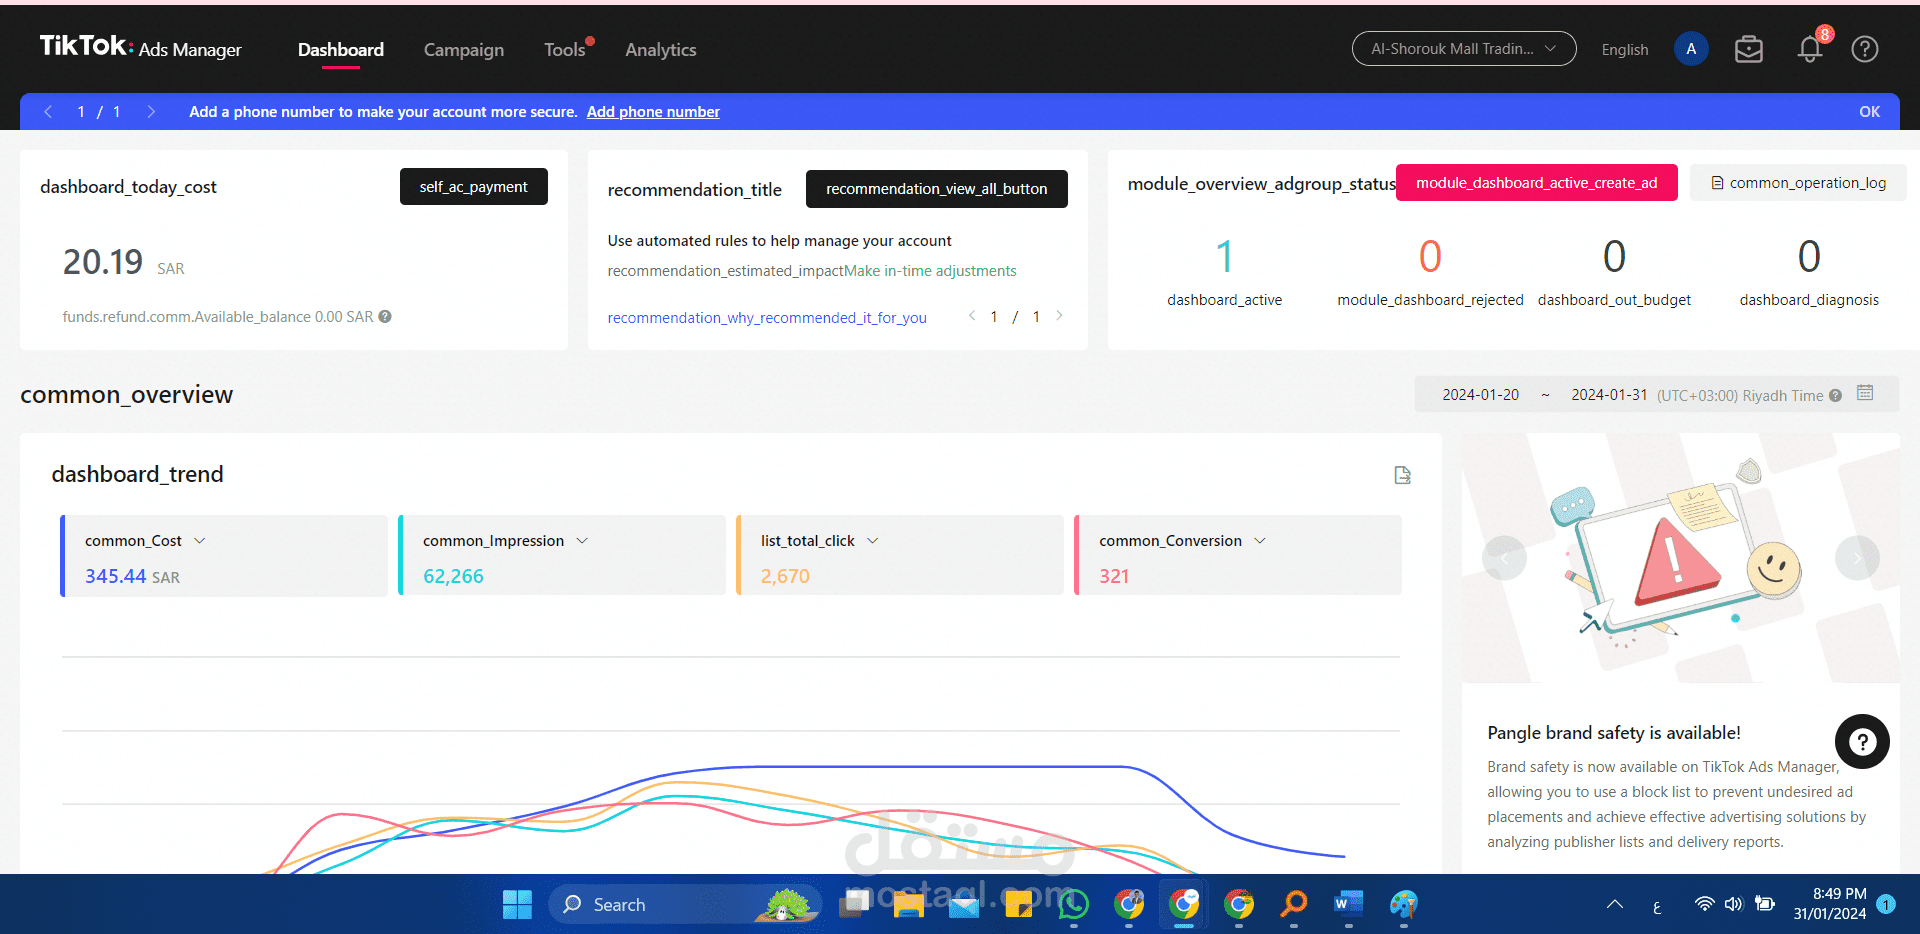Click the dashboard_out_budget count 0
This screenshot has width=1920, height=934.
tap(1614, 257)
